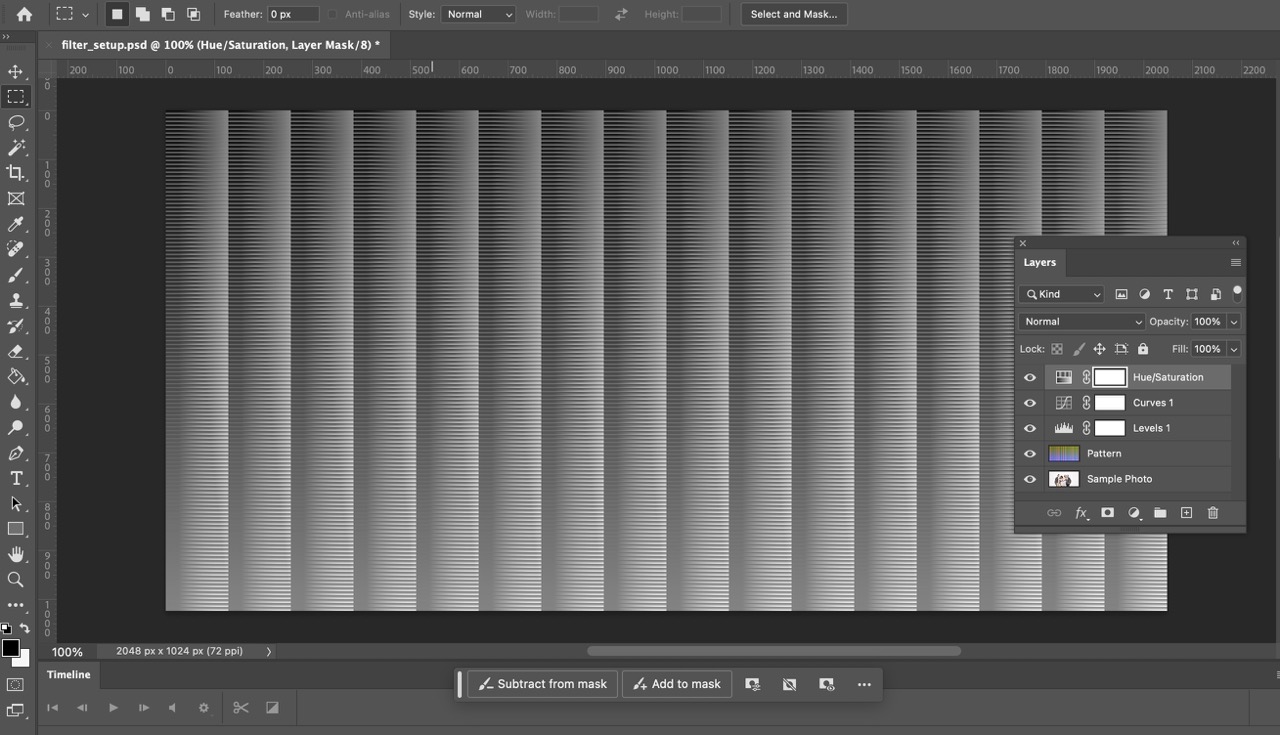Select the Crop tool

(16, 173)
